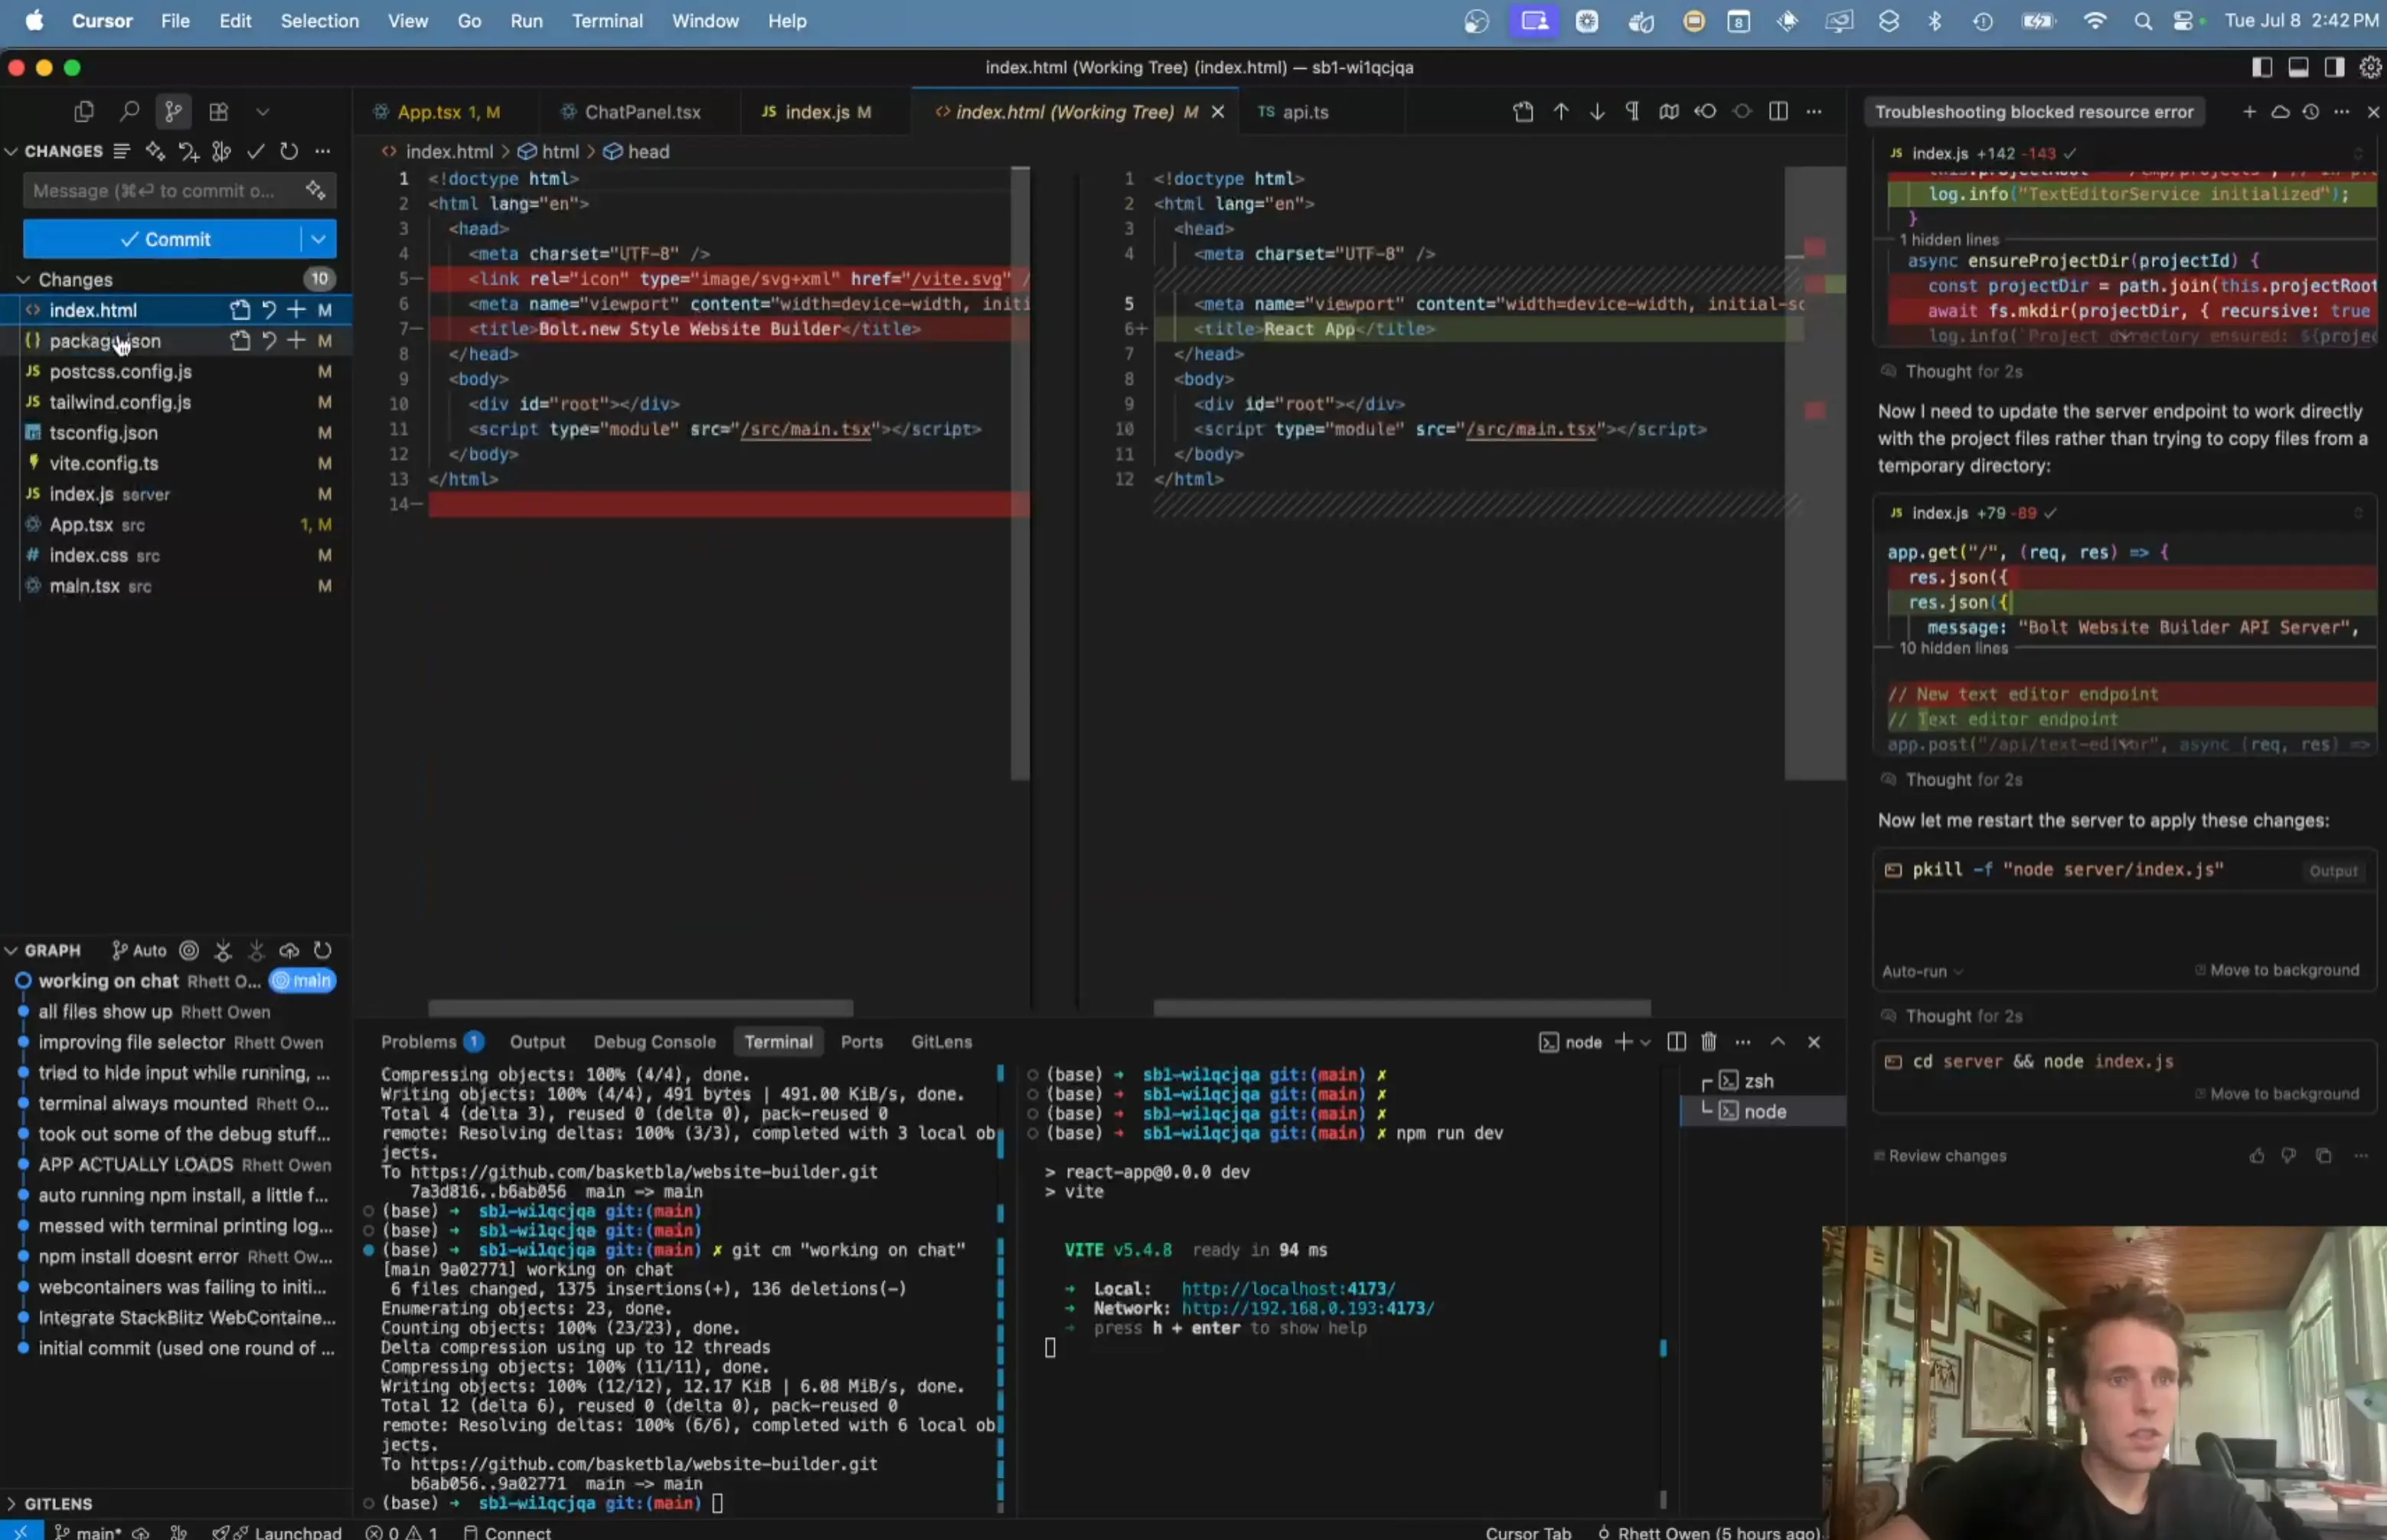
Task: Kill terminal trash icon
Action: click(1709, 1041)
